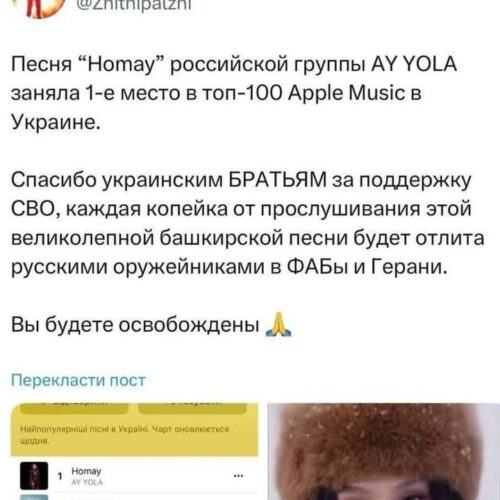Click the quoted “Homay” in first sentence
The height and width of the screenshot is (500, 500).
(x=122, y=64)
